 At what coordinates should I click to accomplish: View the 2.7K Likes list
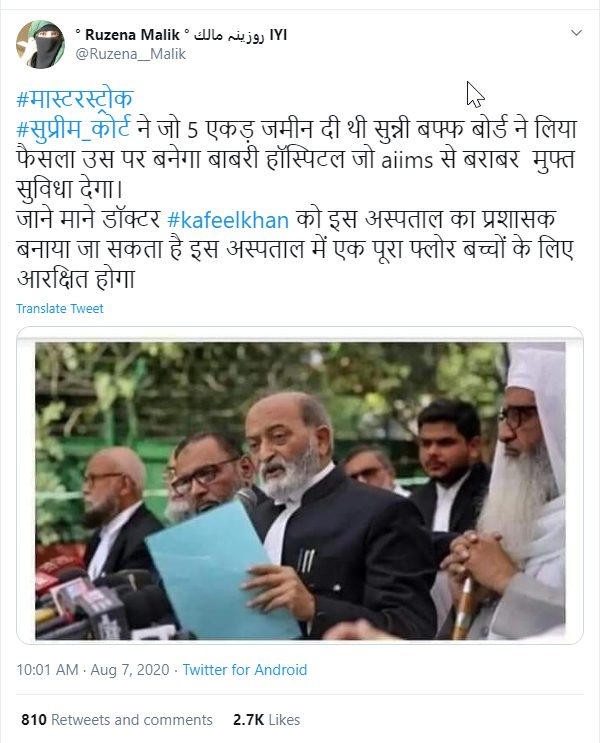[x=266, y=720]
